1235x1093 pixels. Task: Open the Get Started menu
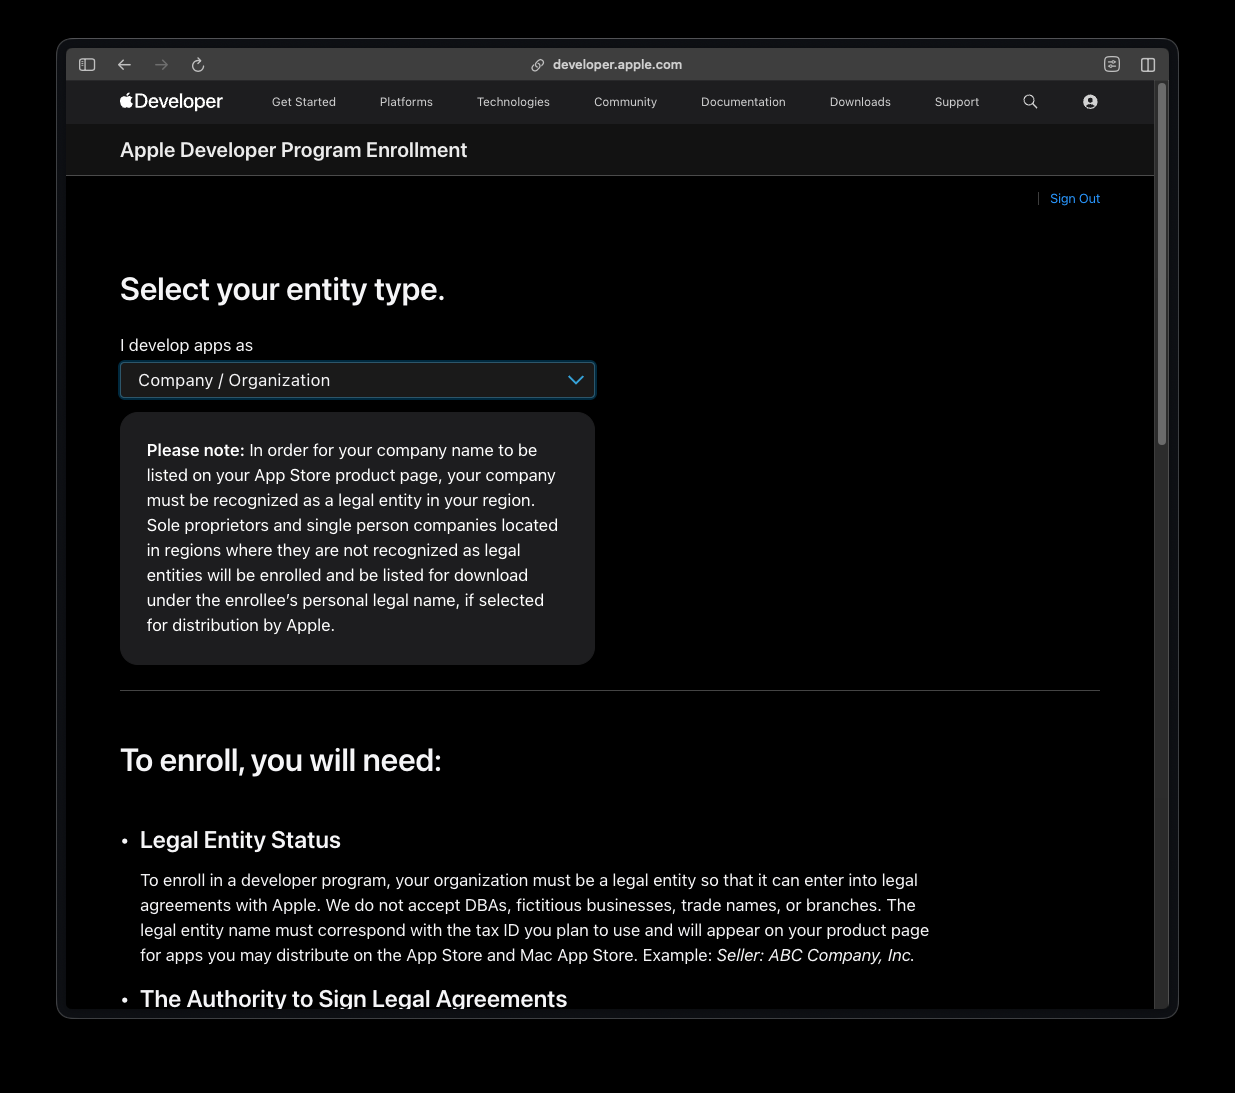click(x=304, y=102)
